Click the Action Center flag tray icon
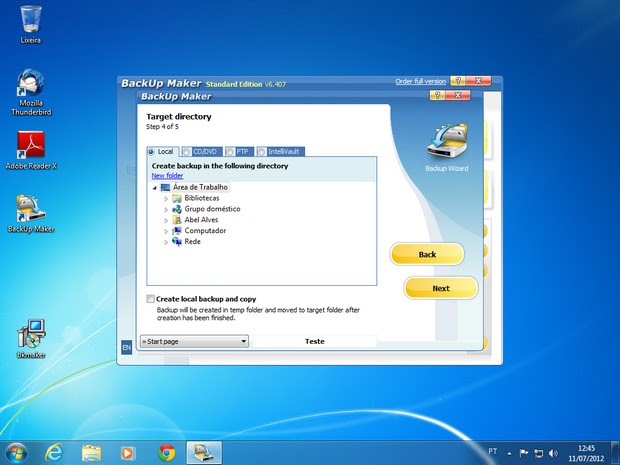620x465 pixels. [524, 453]
